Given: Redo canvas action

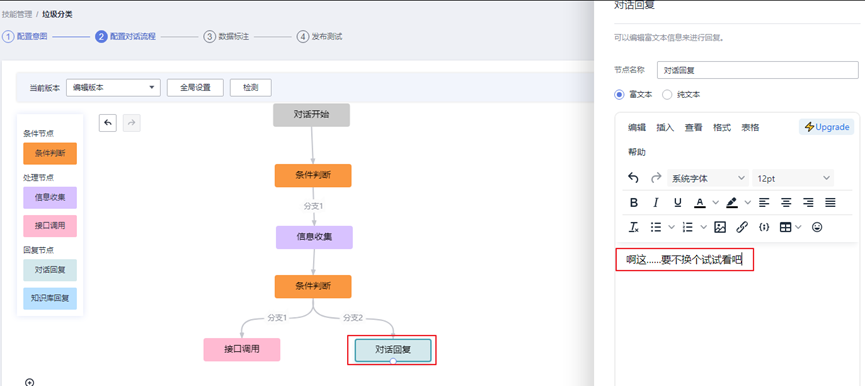Looking at the screenshot, I should 131,123.
